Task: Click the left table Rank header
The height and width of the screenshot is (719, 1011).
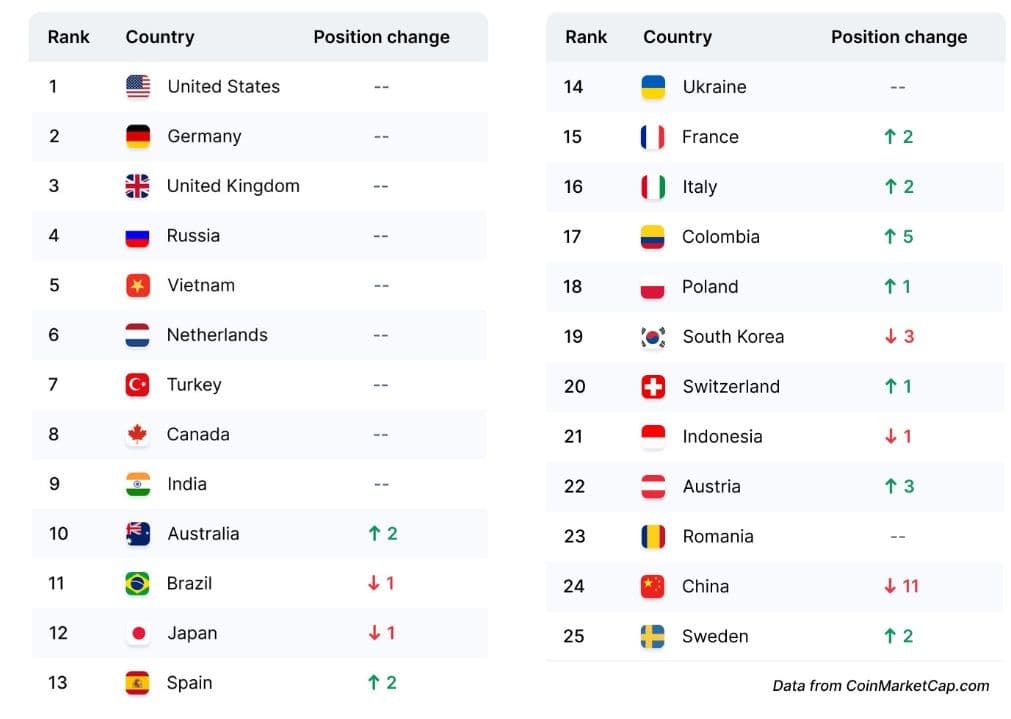Action: pos(68,37)
